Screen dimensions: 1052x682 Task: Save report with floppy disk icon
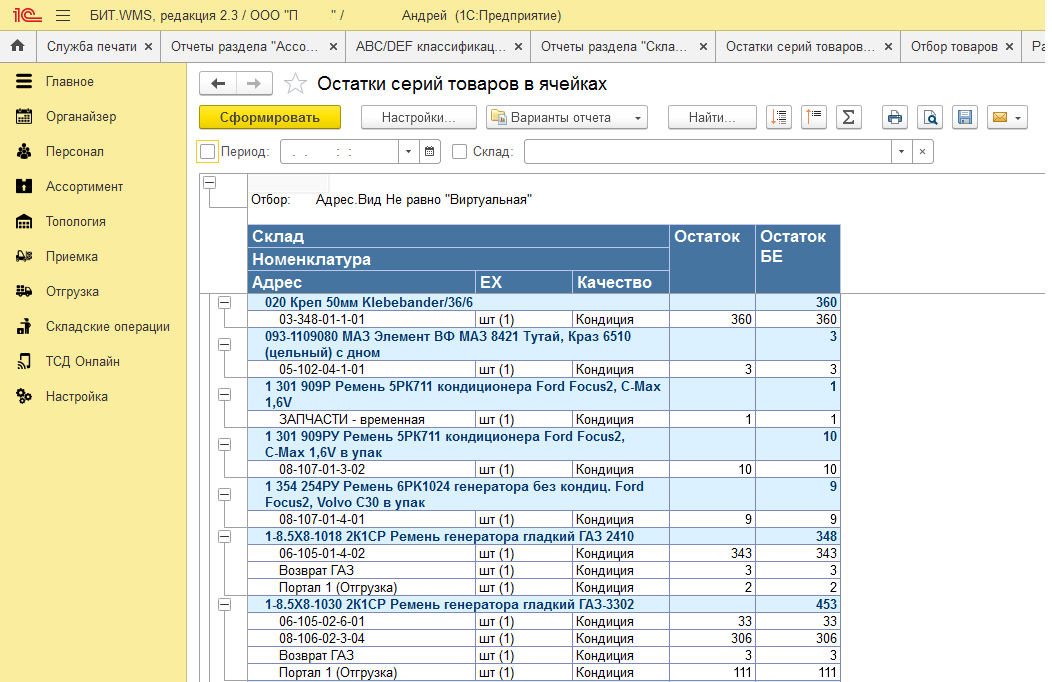point(965,118)
